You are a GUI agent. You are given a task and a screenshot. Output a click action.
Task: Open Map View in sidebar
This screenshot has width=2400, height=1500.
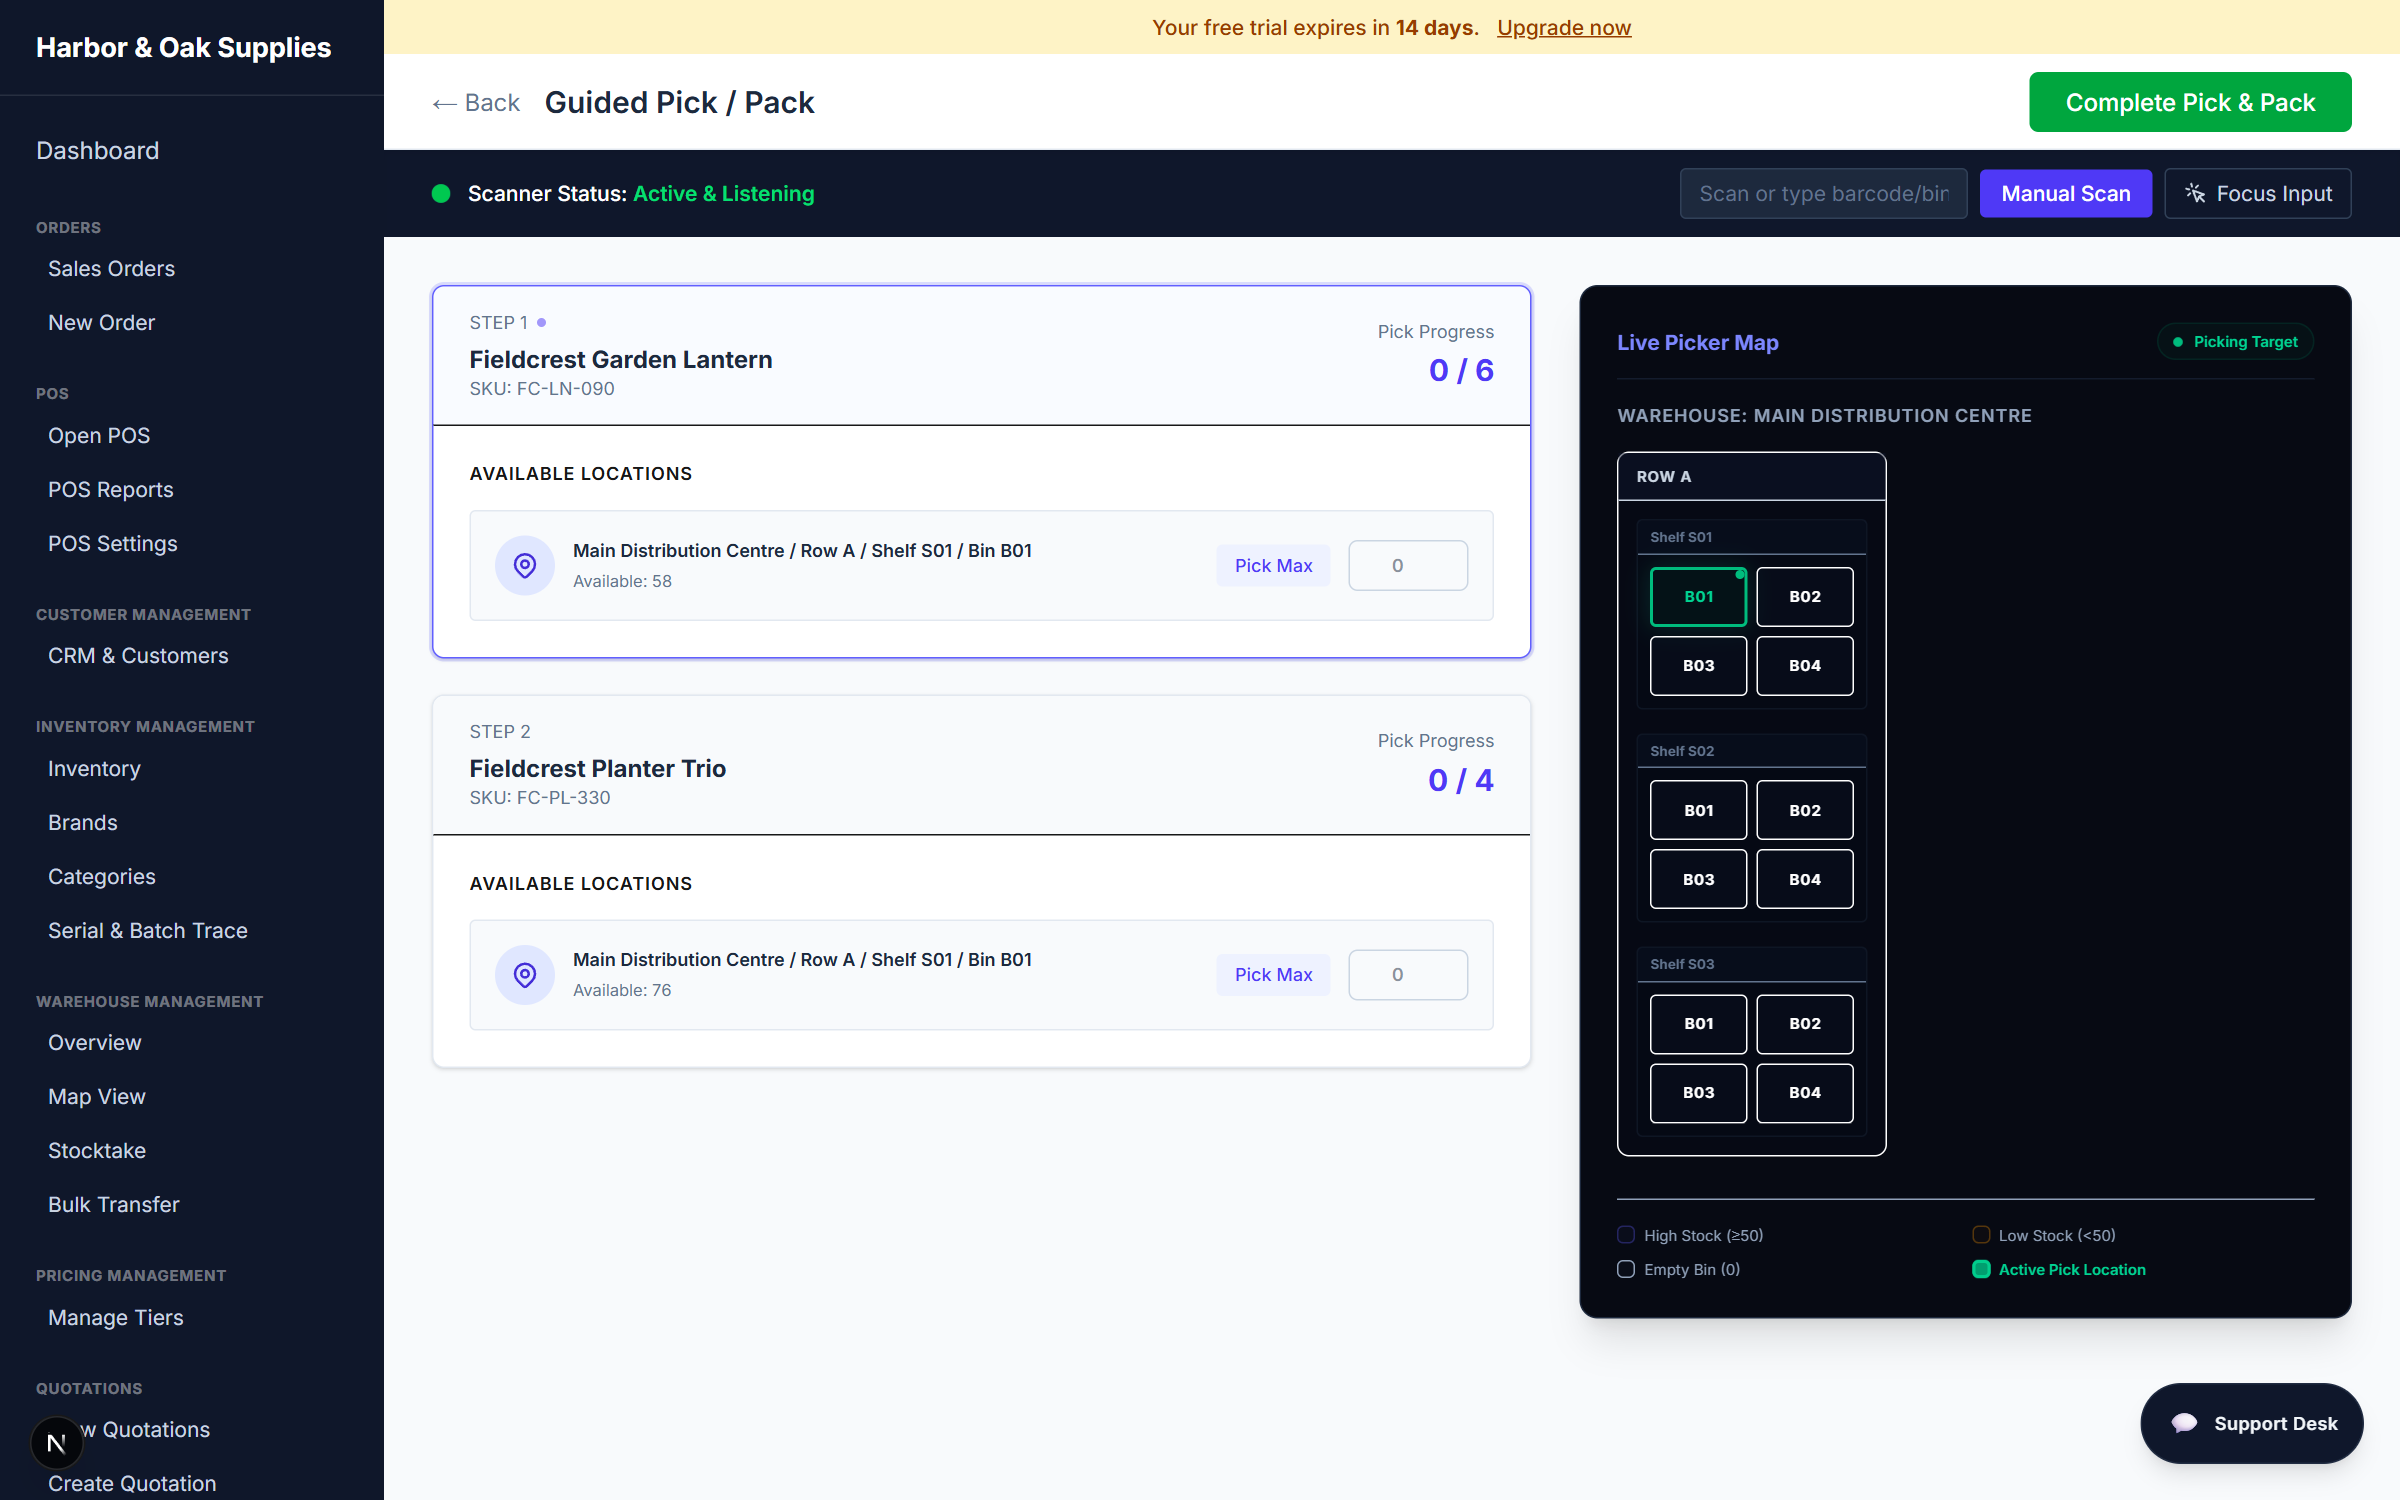pos(97,1097)
